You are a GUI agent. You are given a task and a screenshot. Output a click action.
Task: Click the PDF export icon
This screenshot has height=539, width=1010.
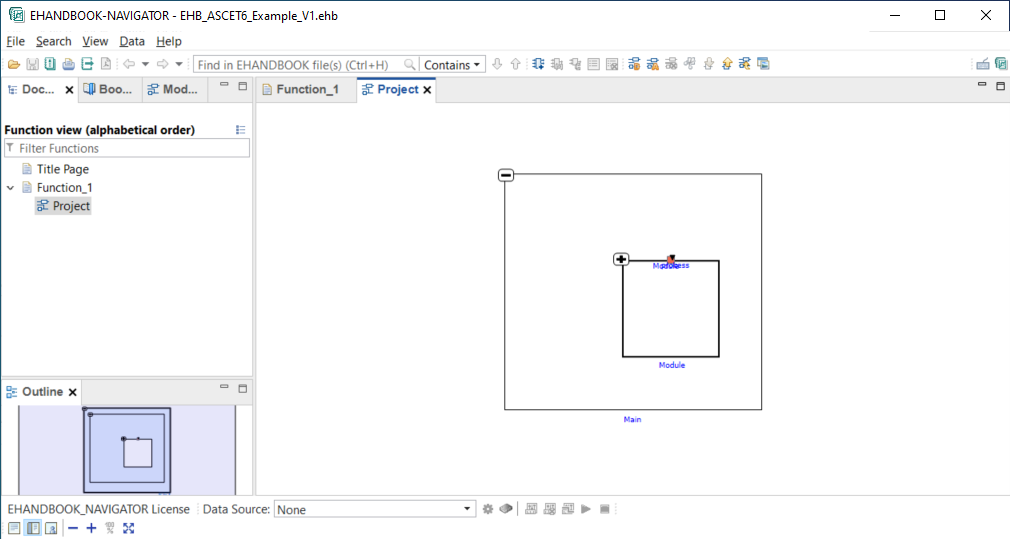coord(105,64)
